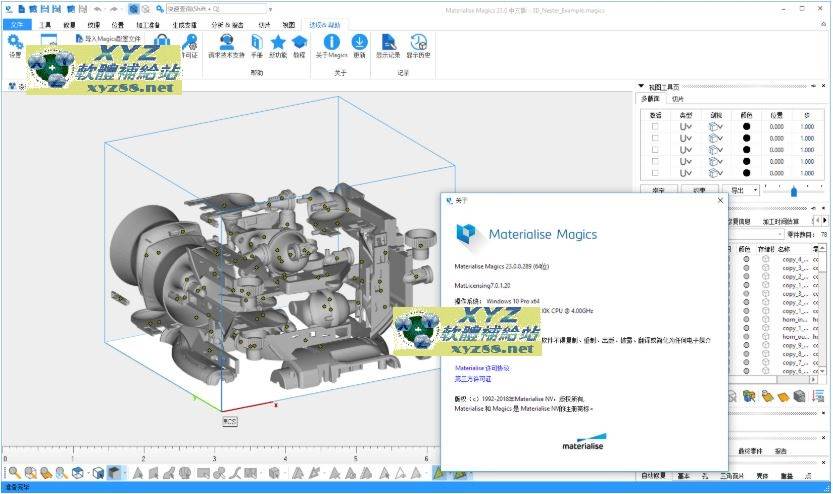Click the mark shell sphere icon
This screenshot has width=833, height=494.
coord(185,472)
